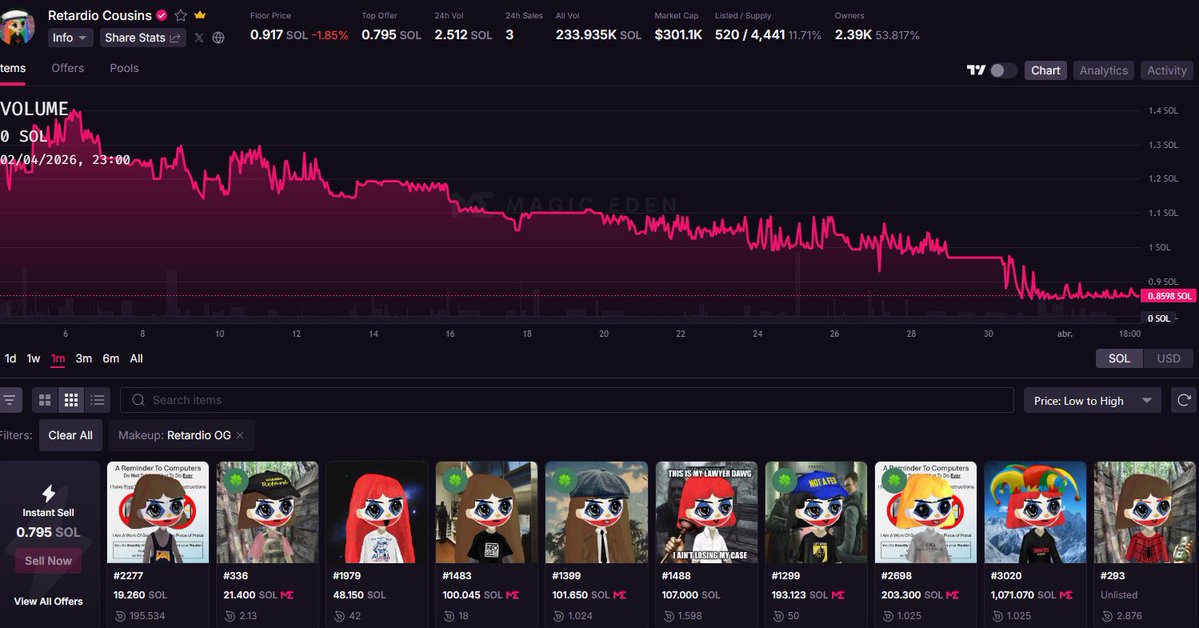Set chart range to 1d
The height and width of the screenshot is (628, 1199).
11,359
